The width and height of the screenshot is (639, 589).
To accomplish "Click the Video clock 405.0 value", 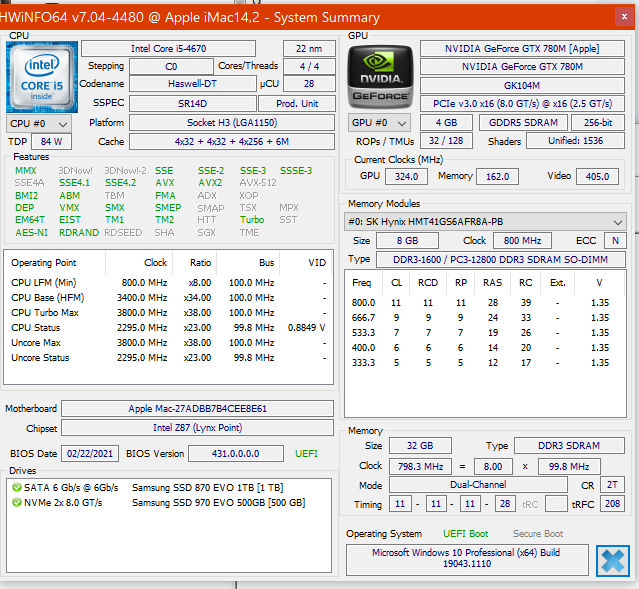I will point(597,176).
